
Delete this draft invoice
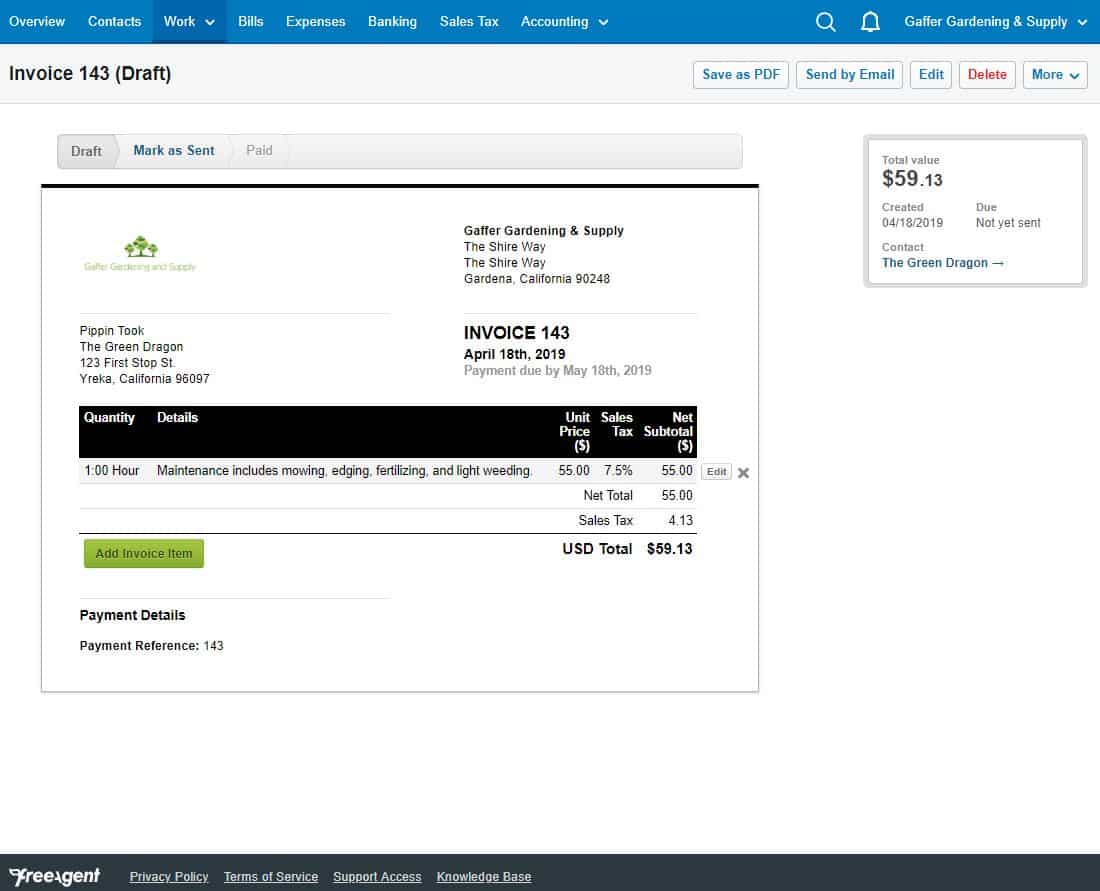point(987,74)
